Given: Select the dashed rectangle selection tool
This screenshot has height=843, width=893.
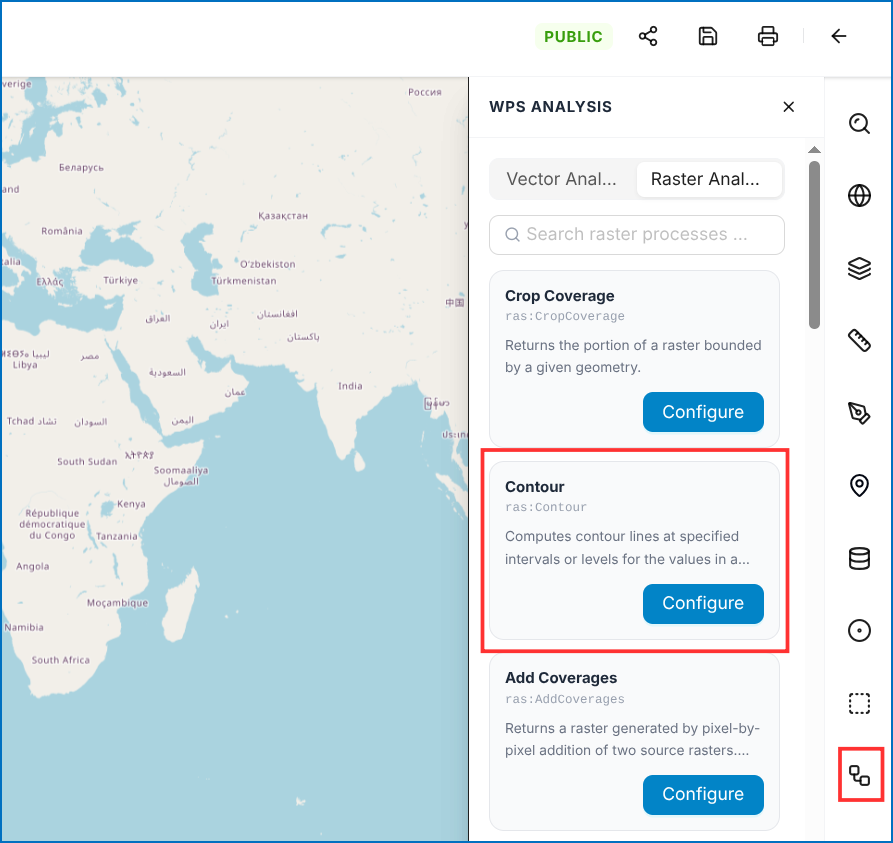Looking at the screenshot, I should click(859, 703).
